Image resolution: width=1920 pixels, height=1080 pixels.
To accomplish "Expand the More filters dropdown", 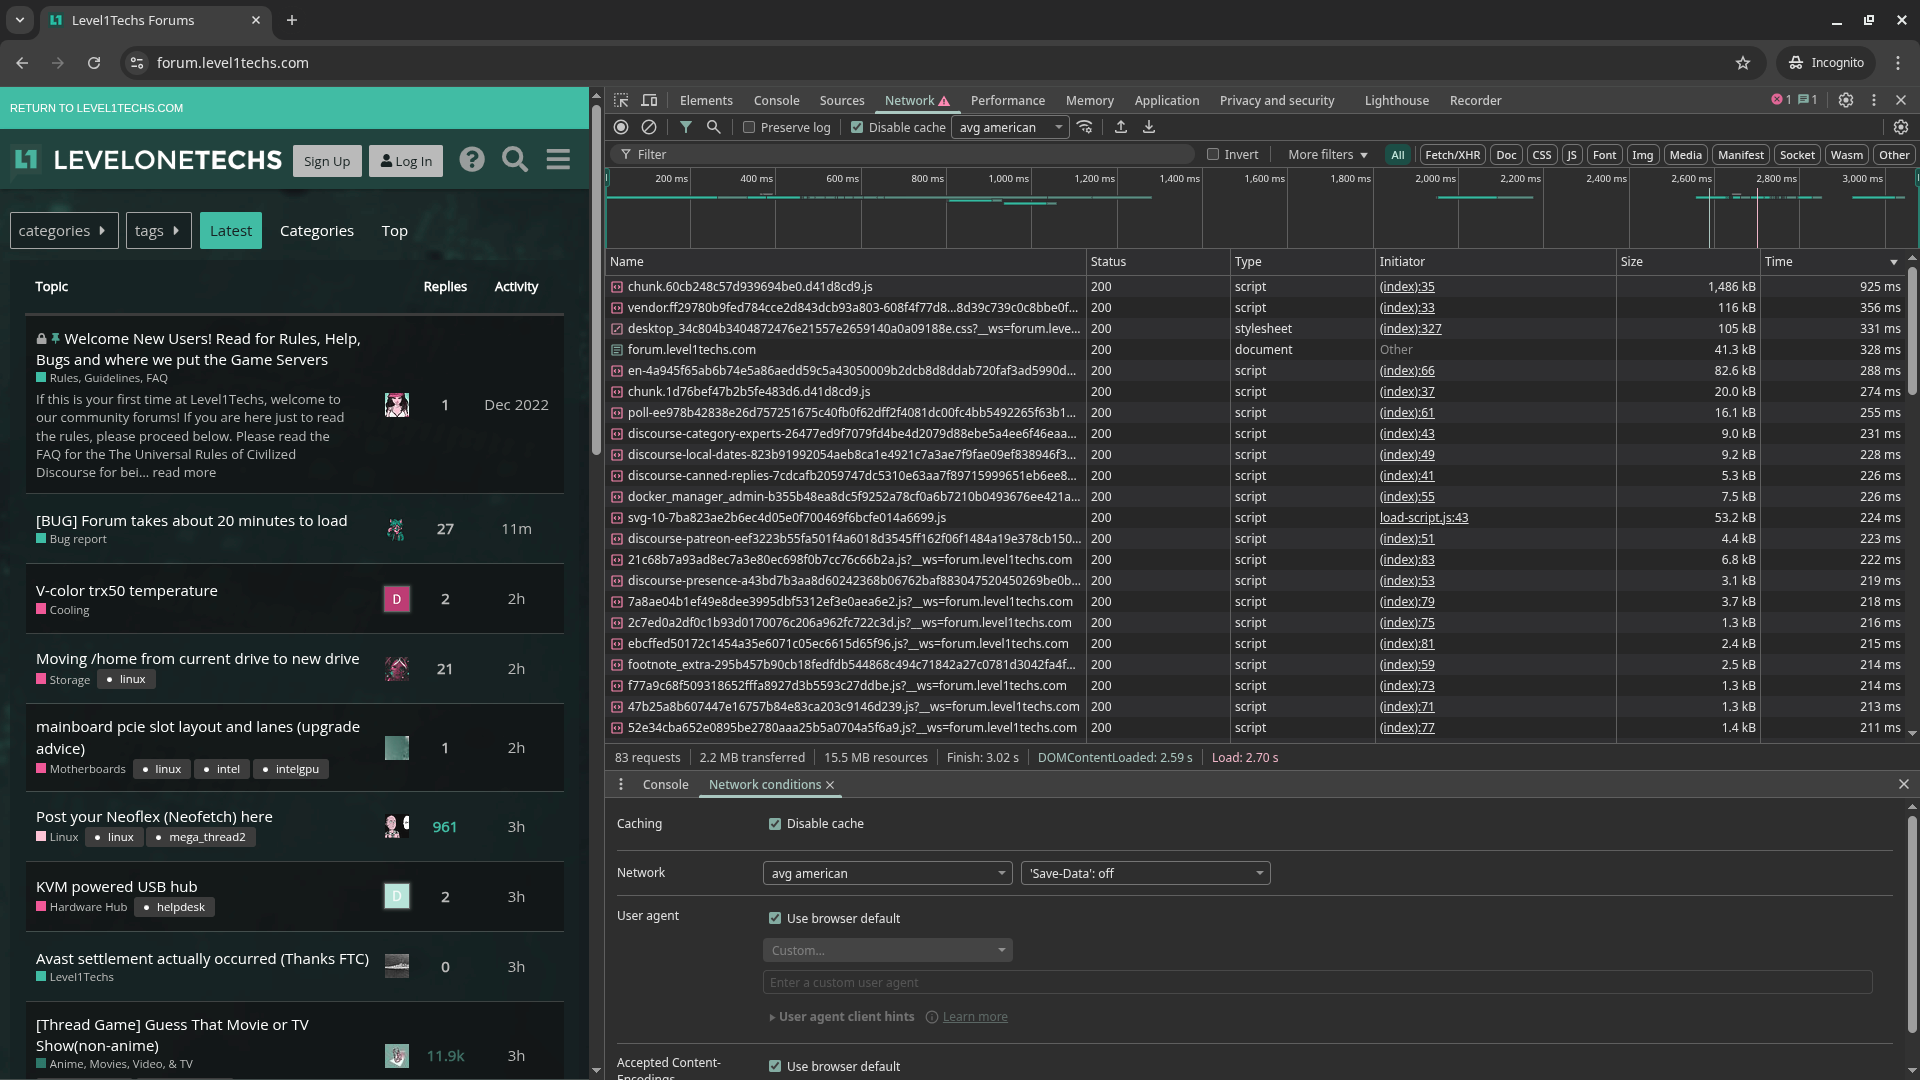I will click(x=1327, y=155).
